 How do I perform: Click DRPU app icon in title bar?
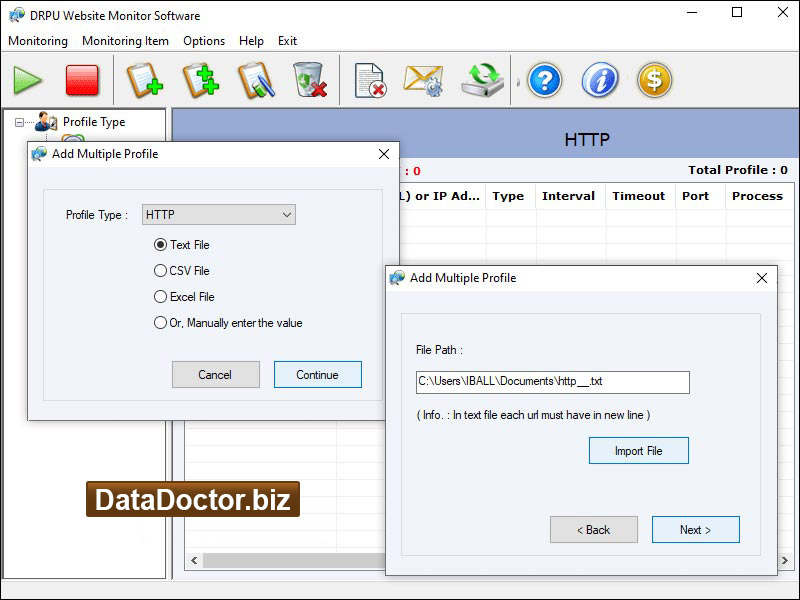[16, 15]
